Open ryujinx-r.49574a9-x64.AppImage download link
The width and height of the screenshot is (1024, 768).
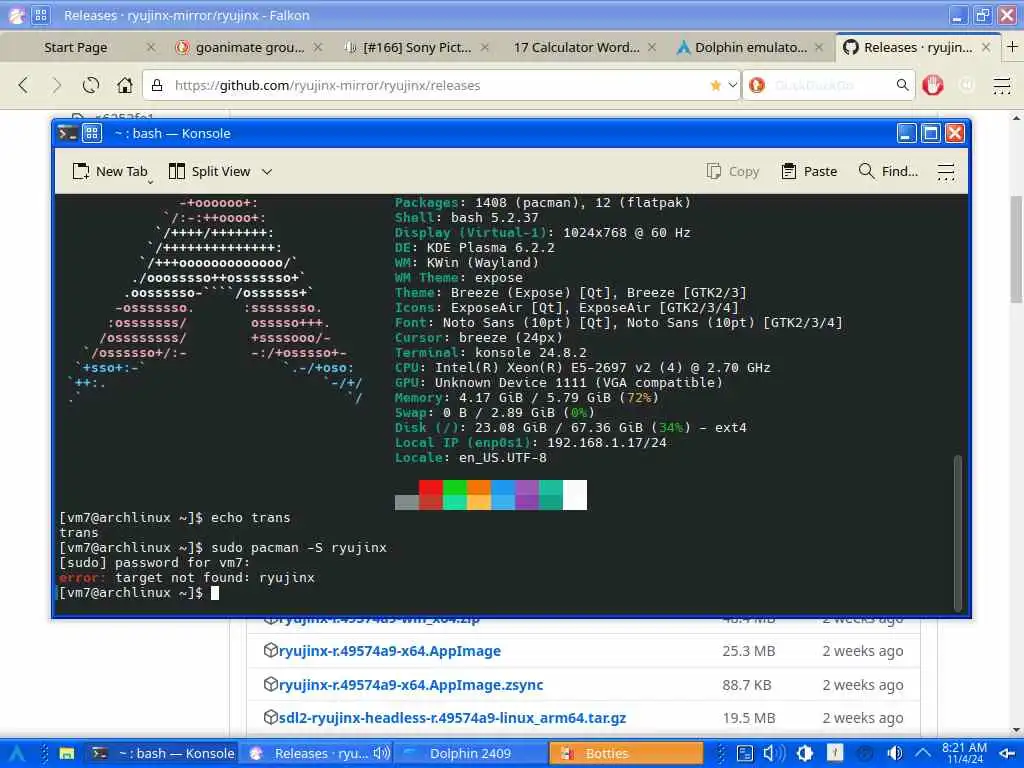click(389, 650)
